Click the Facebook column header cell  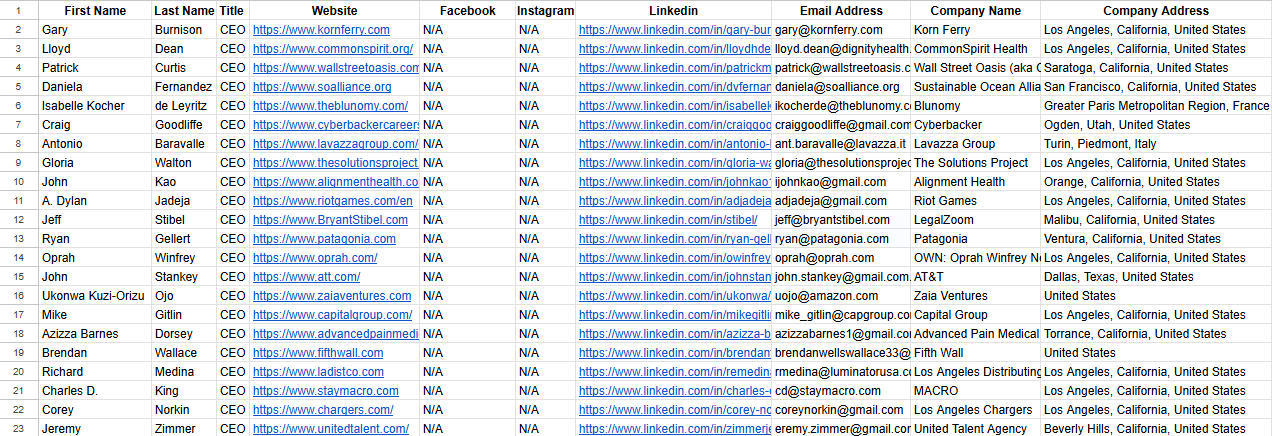tap(467, 11)
